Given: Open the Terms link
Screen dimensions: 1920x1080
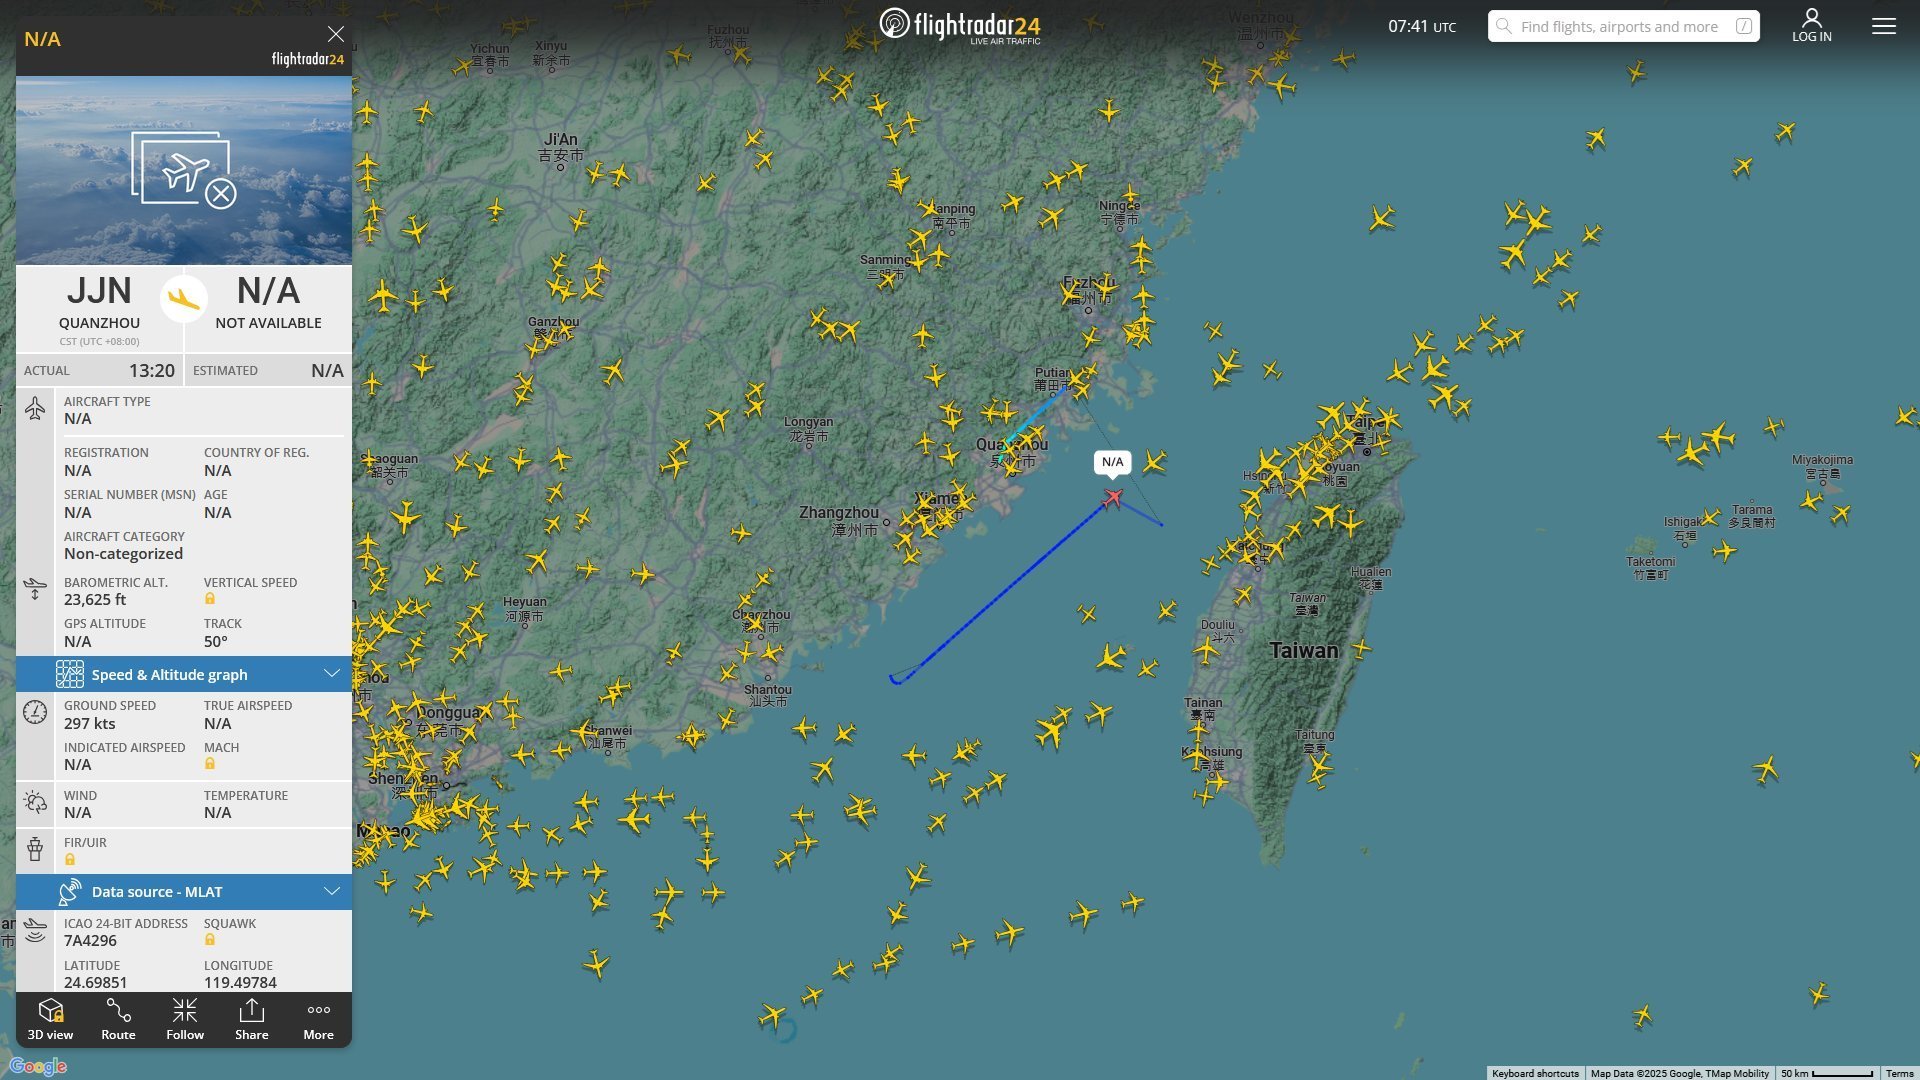Looking at the screenshot, I should [x=1899, y=1073].
